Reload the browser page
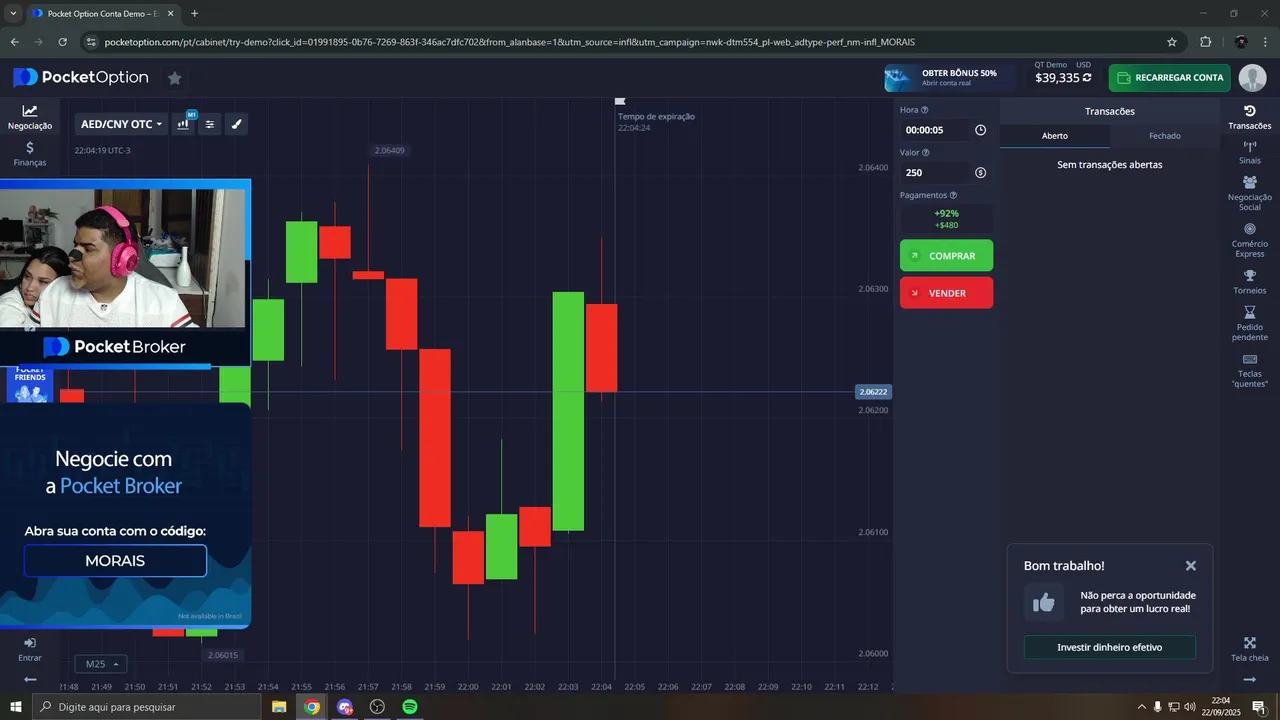This screenshot has width=1280, height=720. (63, 42)
